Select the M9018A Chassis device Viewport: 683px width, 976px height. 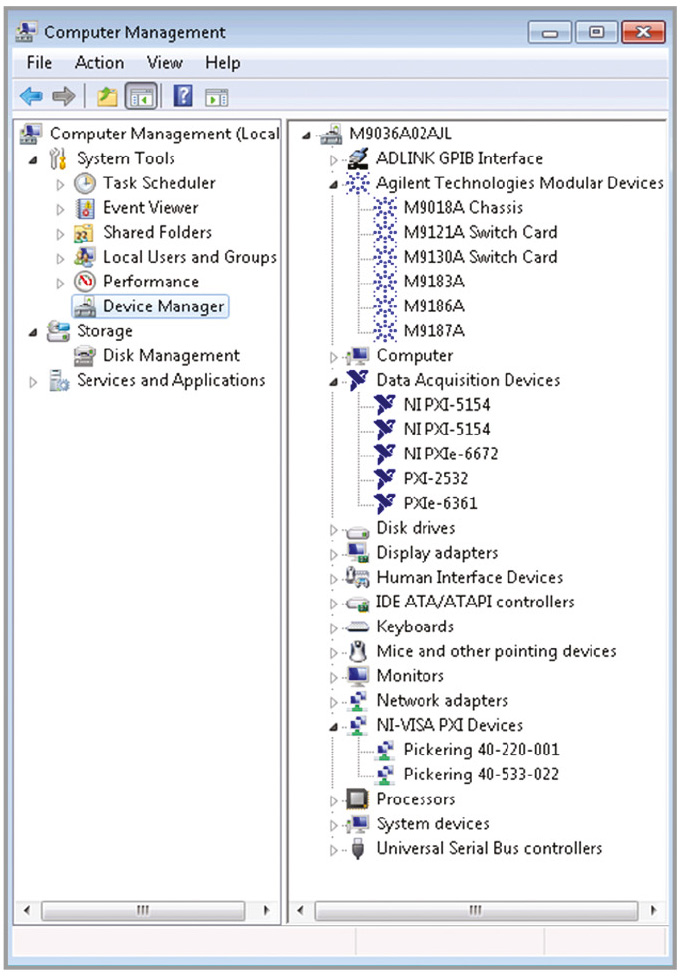tap(462, 208)
